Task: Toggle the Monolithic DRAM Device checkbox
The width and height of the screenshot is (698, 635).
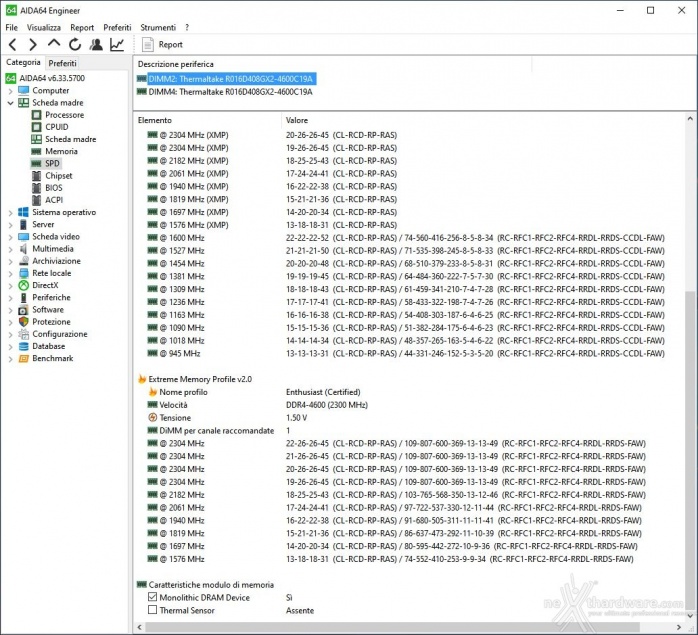Action: pyautogui.click(x=152, y=597)
